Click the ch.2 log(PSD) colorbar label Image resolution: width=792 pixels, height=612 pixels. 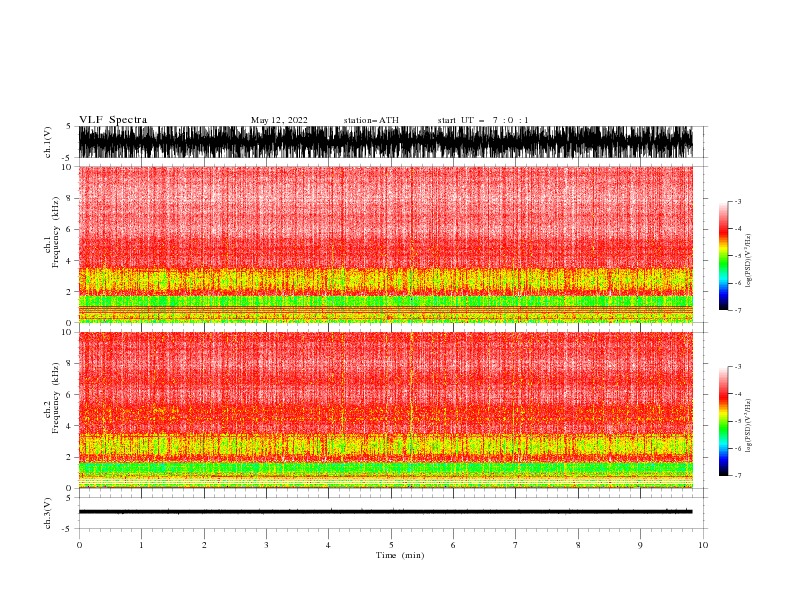(x=748, y=425)
